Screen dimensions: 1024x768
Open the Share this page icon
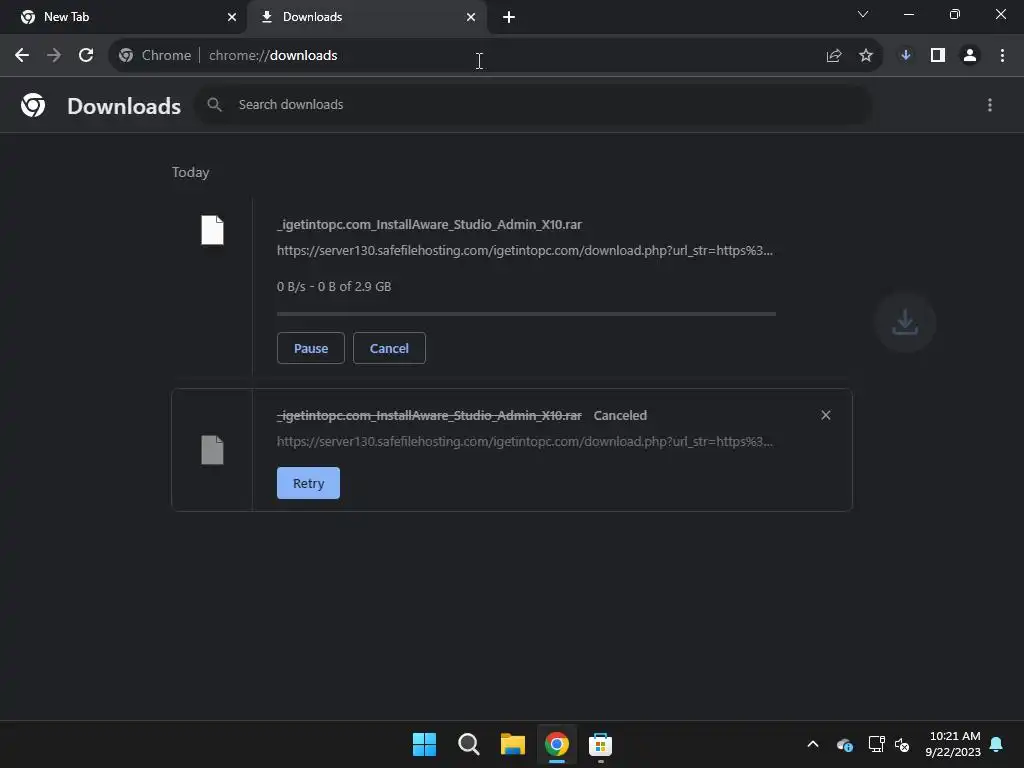click(x=833, y=56)
